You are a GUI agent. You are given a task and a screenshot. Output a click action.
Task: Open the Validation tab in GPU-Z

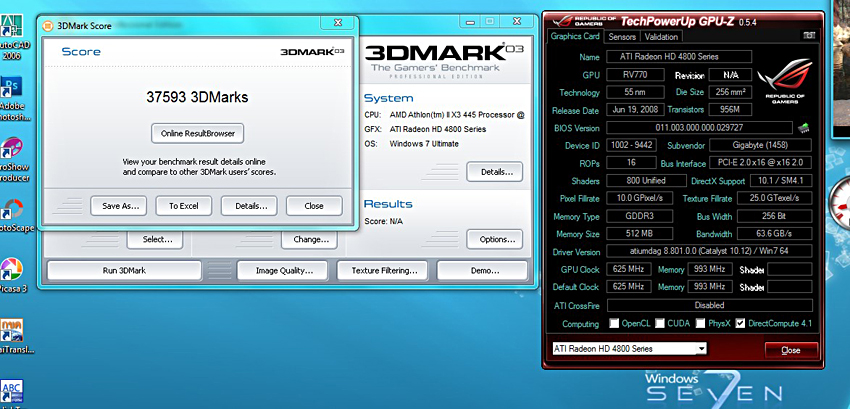click(661, 37)
